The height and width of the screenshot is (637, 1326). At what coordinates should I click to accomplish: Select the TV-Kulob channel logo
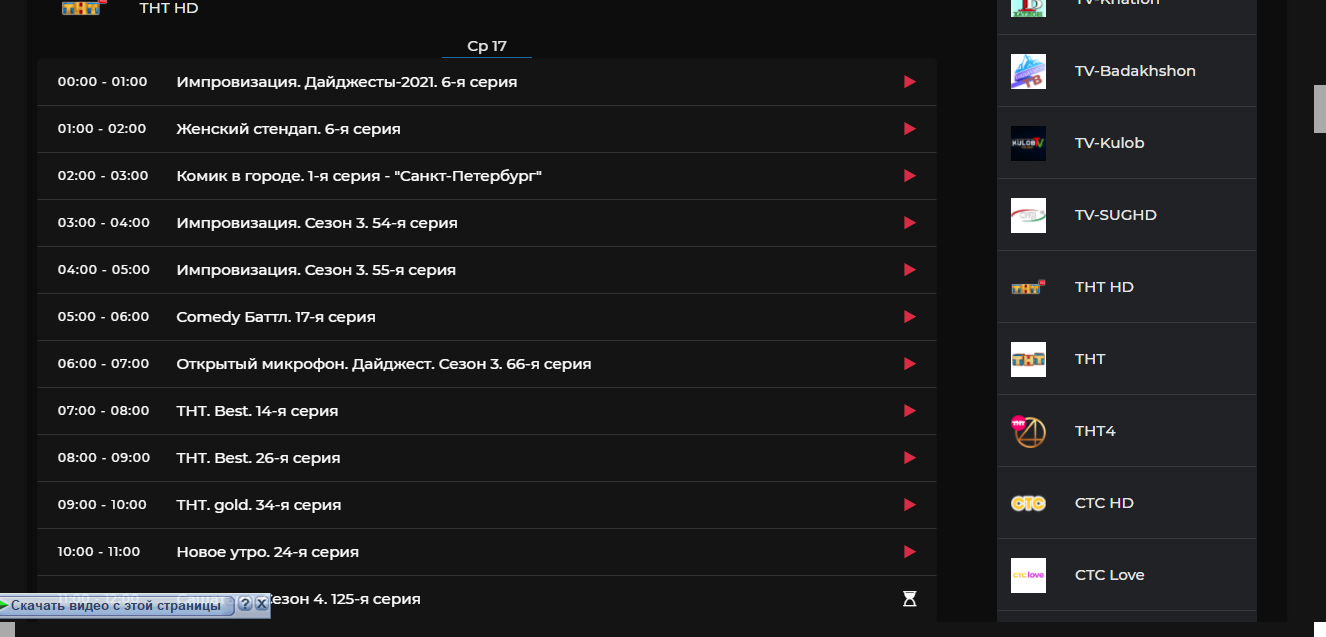pos(1028,143)
